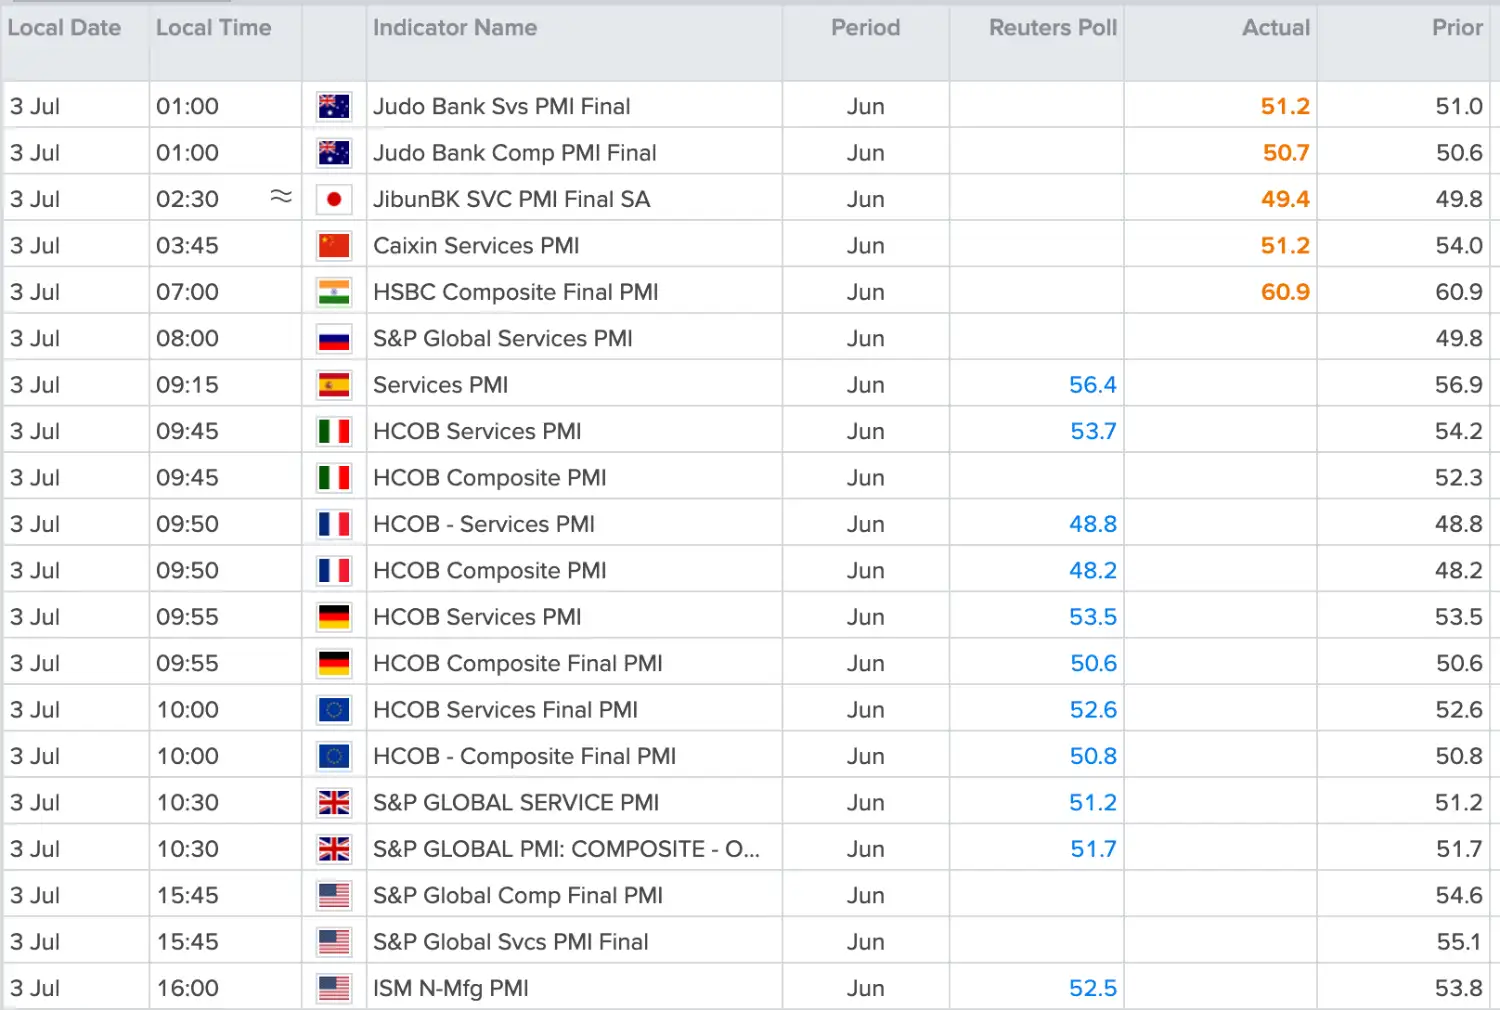1500x1010 pixels.
Task: Open the HCOB - Services PMI indicator
Action: (x=484, y=525)
